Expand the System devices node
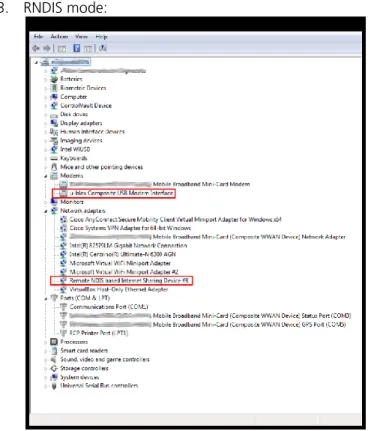The image size is (383, 431). click(x=46, y=377)
